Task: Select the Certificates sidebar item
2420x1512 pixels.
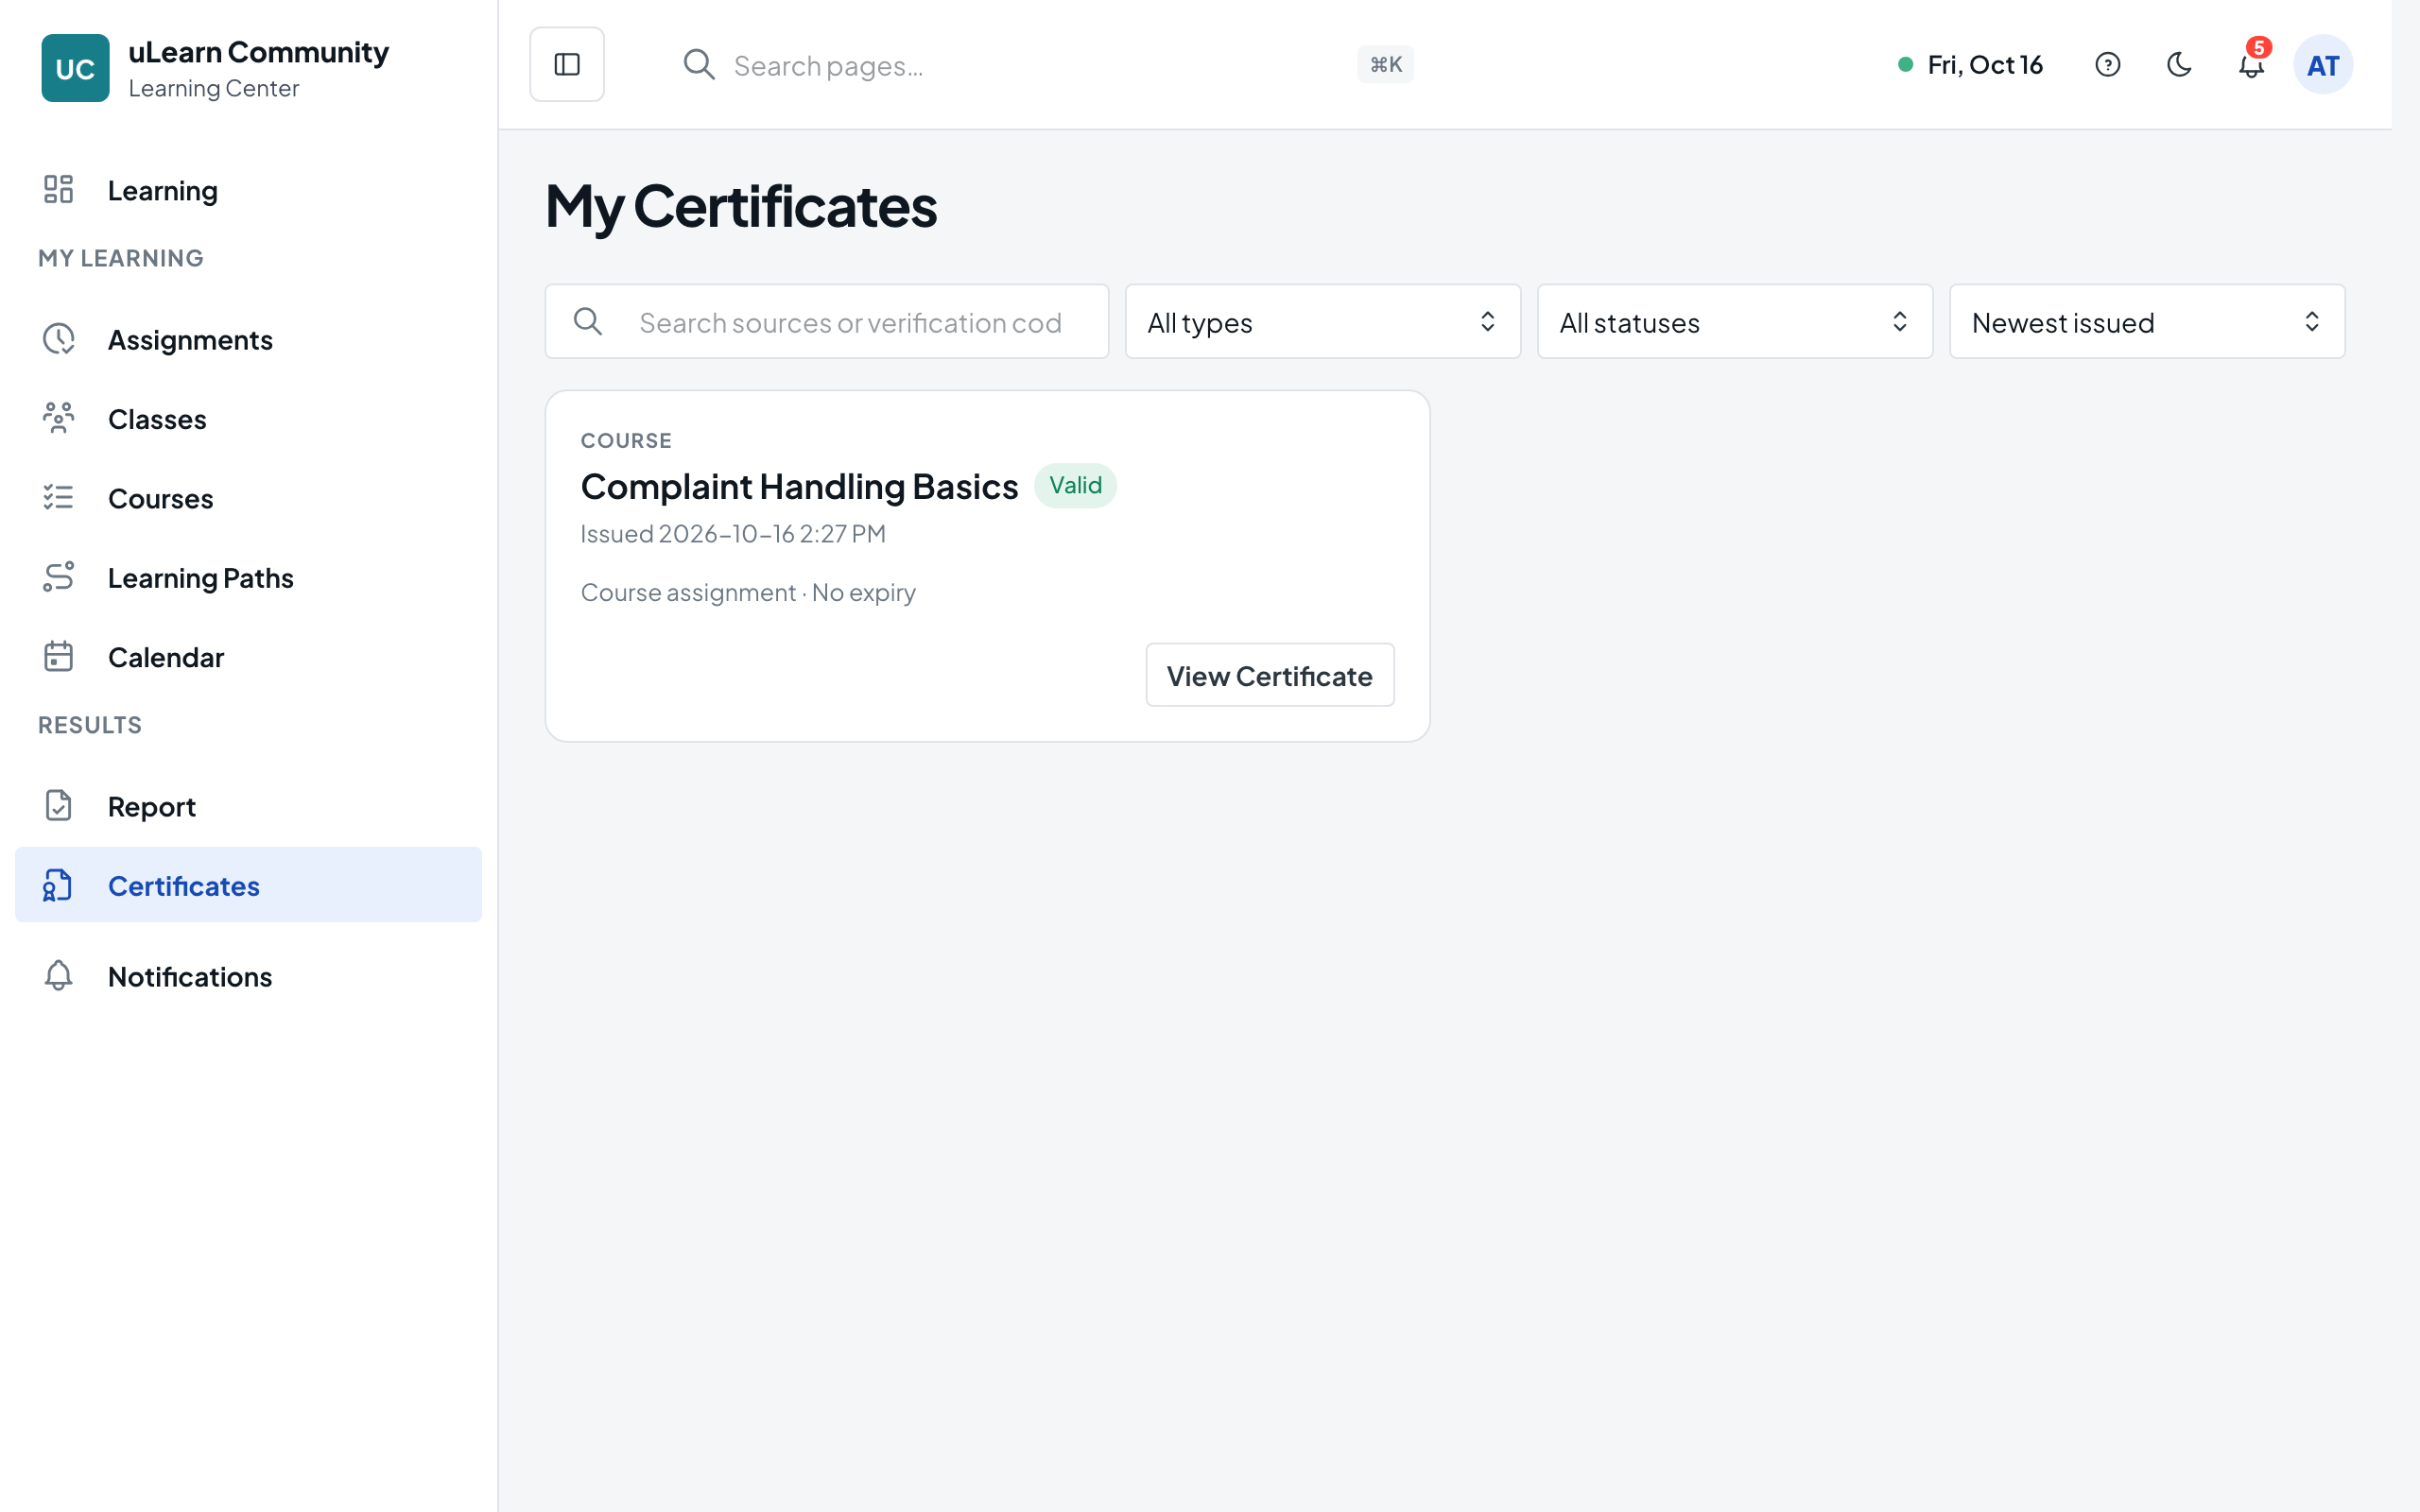Action: coord(248,885)
